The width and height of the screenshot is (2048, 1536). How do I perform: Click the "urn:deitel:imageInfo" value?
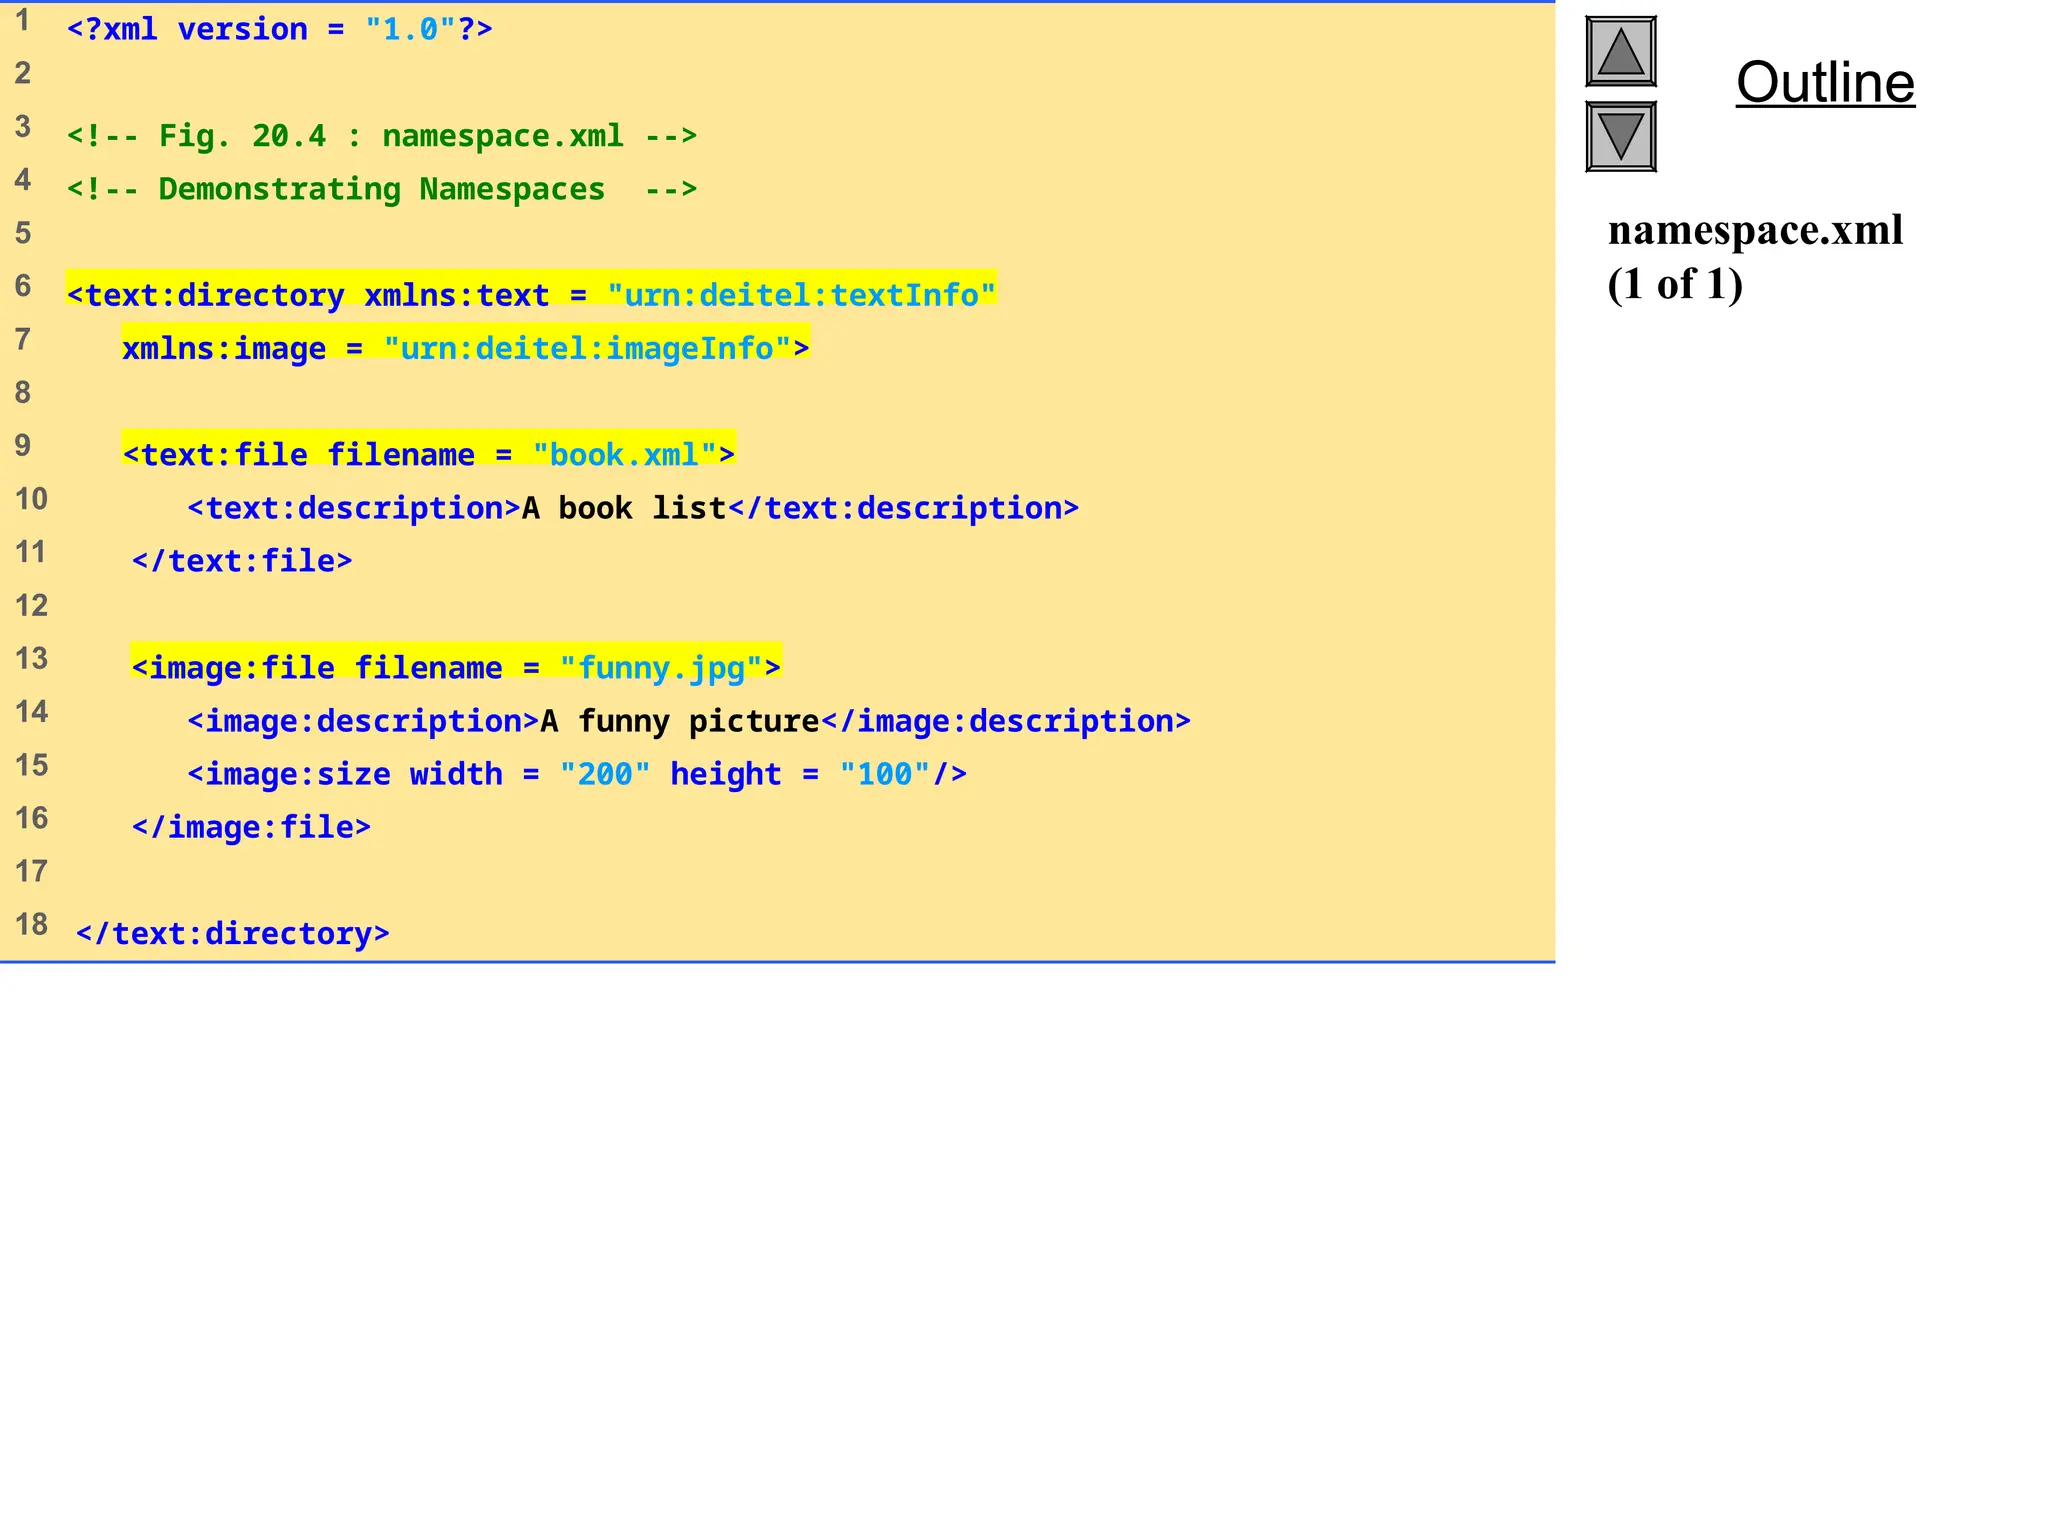click(x=588, y=348)
